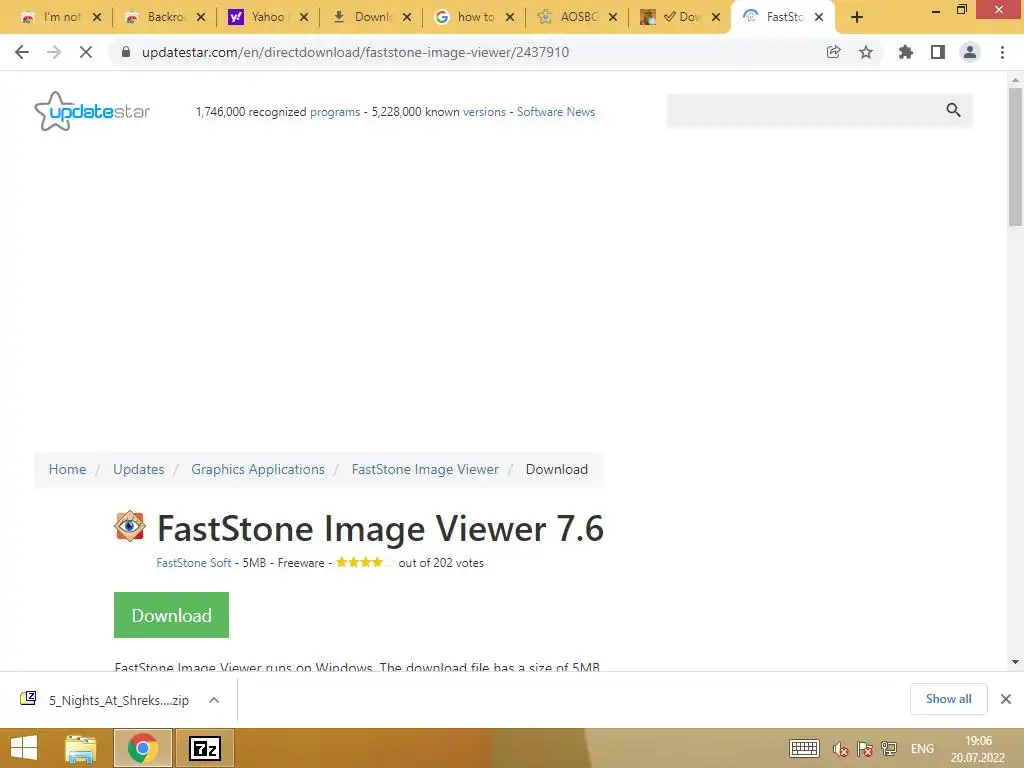Open FastStone Soft publisher link

point(193,562)
